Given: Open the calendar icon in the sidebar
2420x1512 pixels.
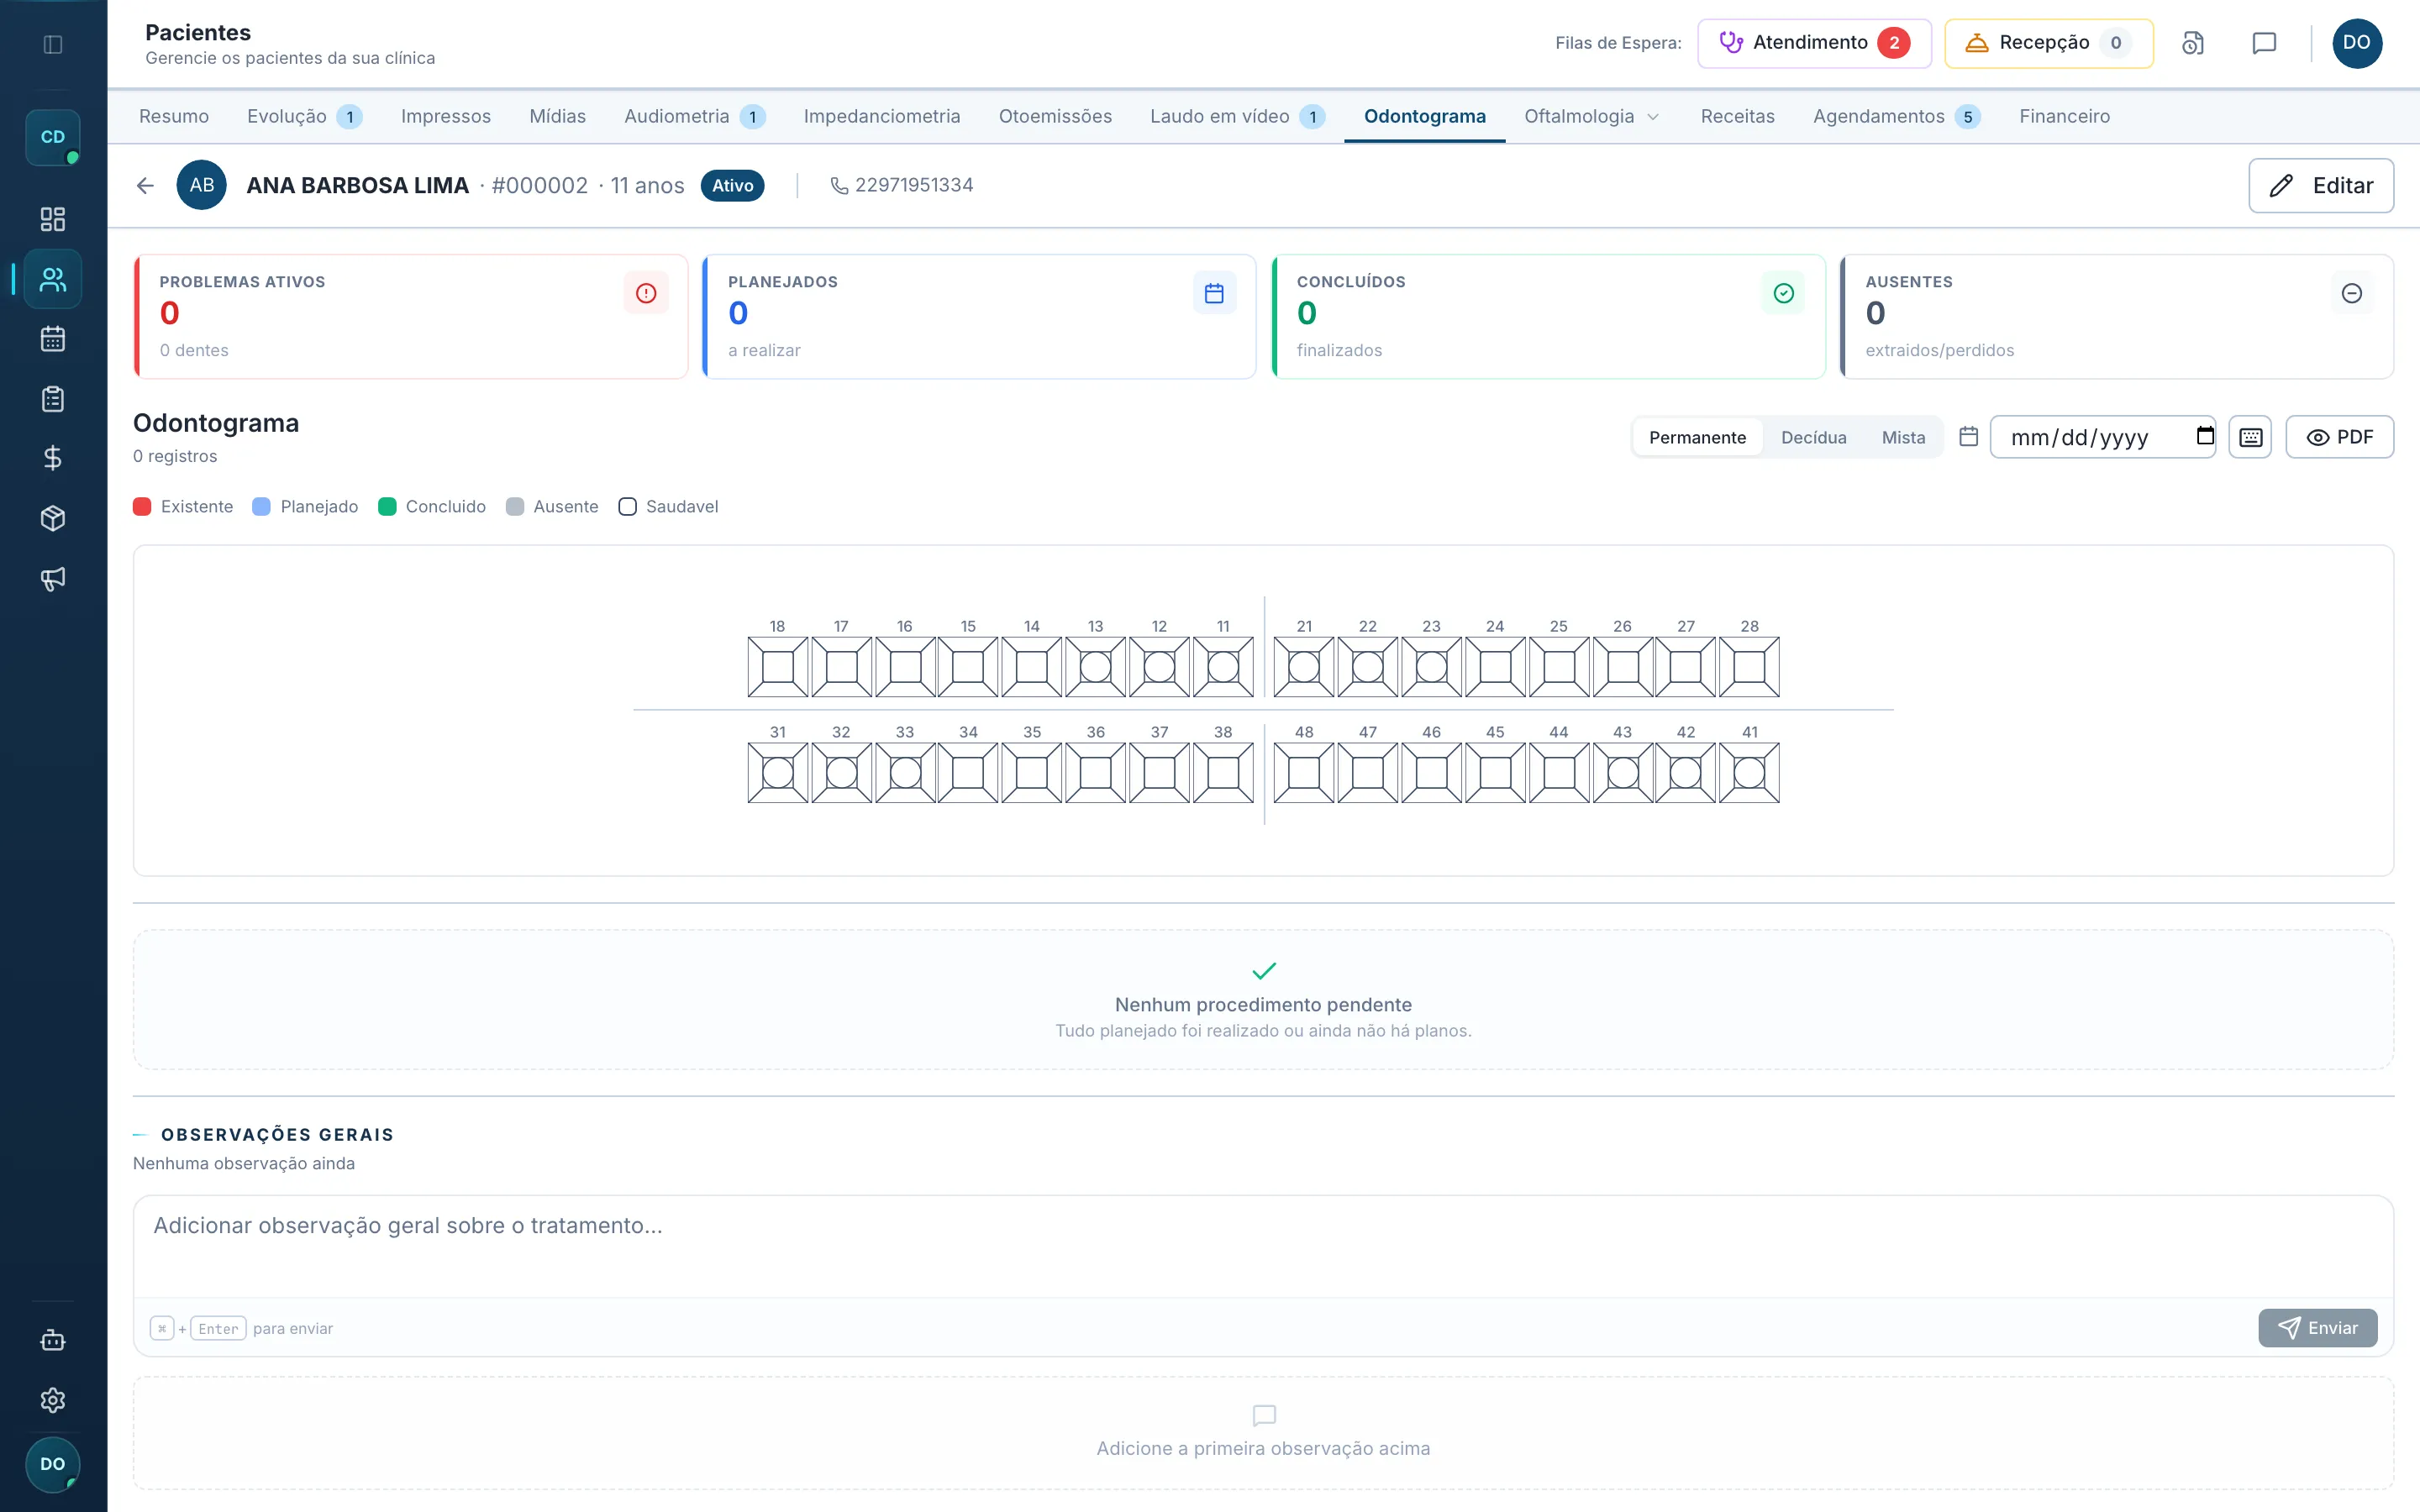Looking at the screenshot, I should tap(53, 339).
